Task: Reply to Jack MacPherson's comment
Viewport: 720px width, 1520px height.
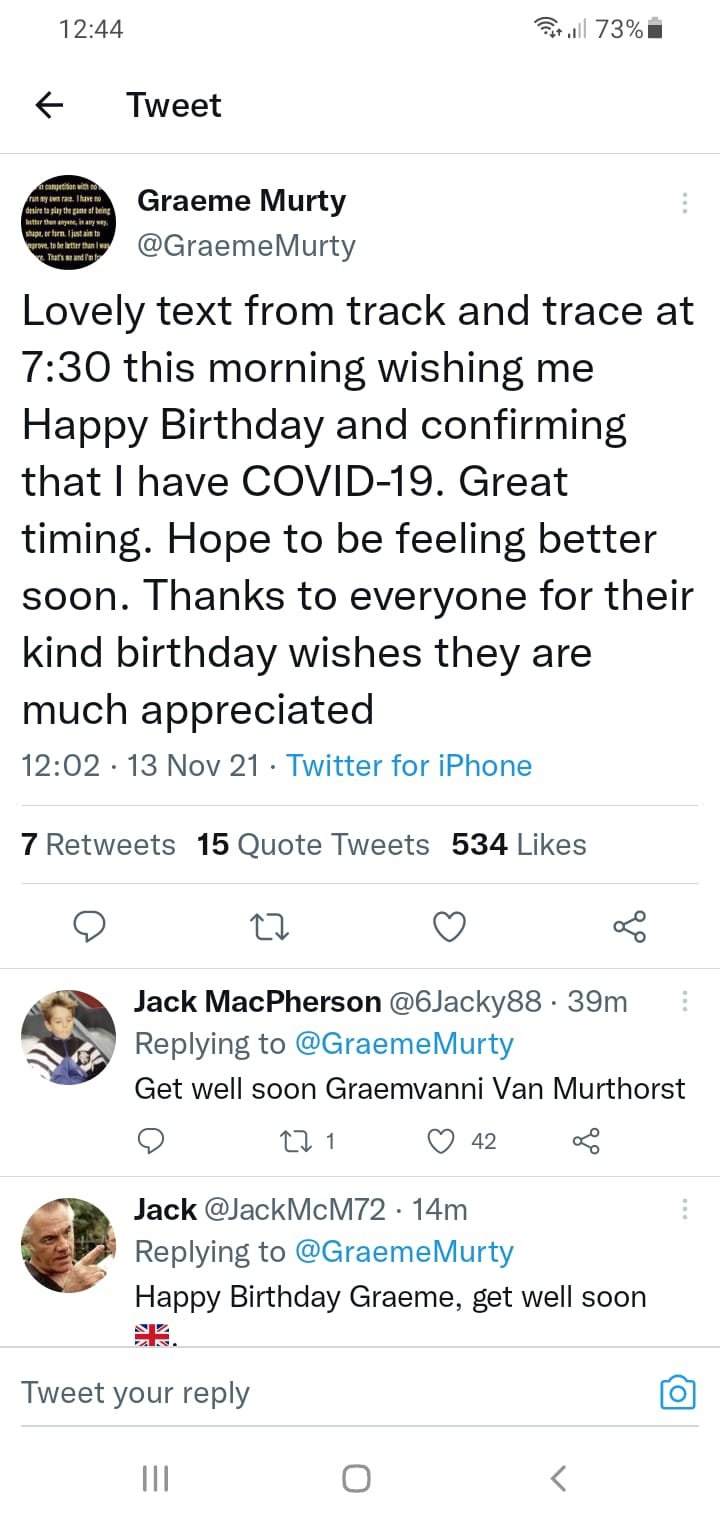Action: [150, 1141]
